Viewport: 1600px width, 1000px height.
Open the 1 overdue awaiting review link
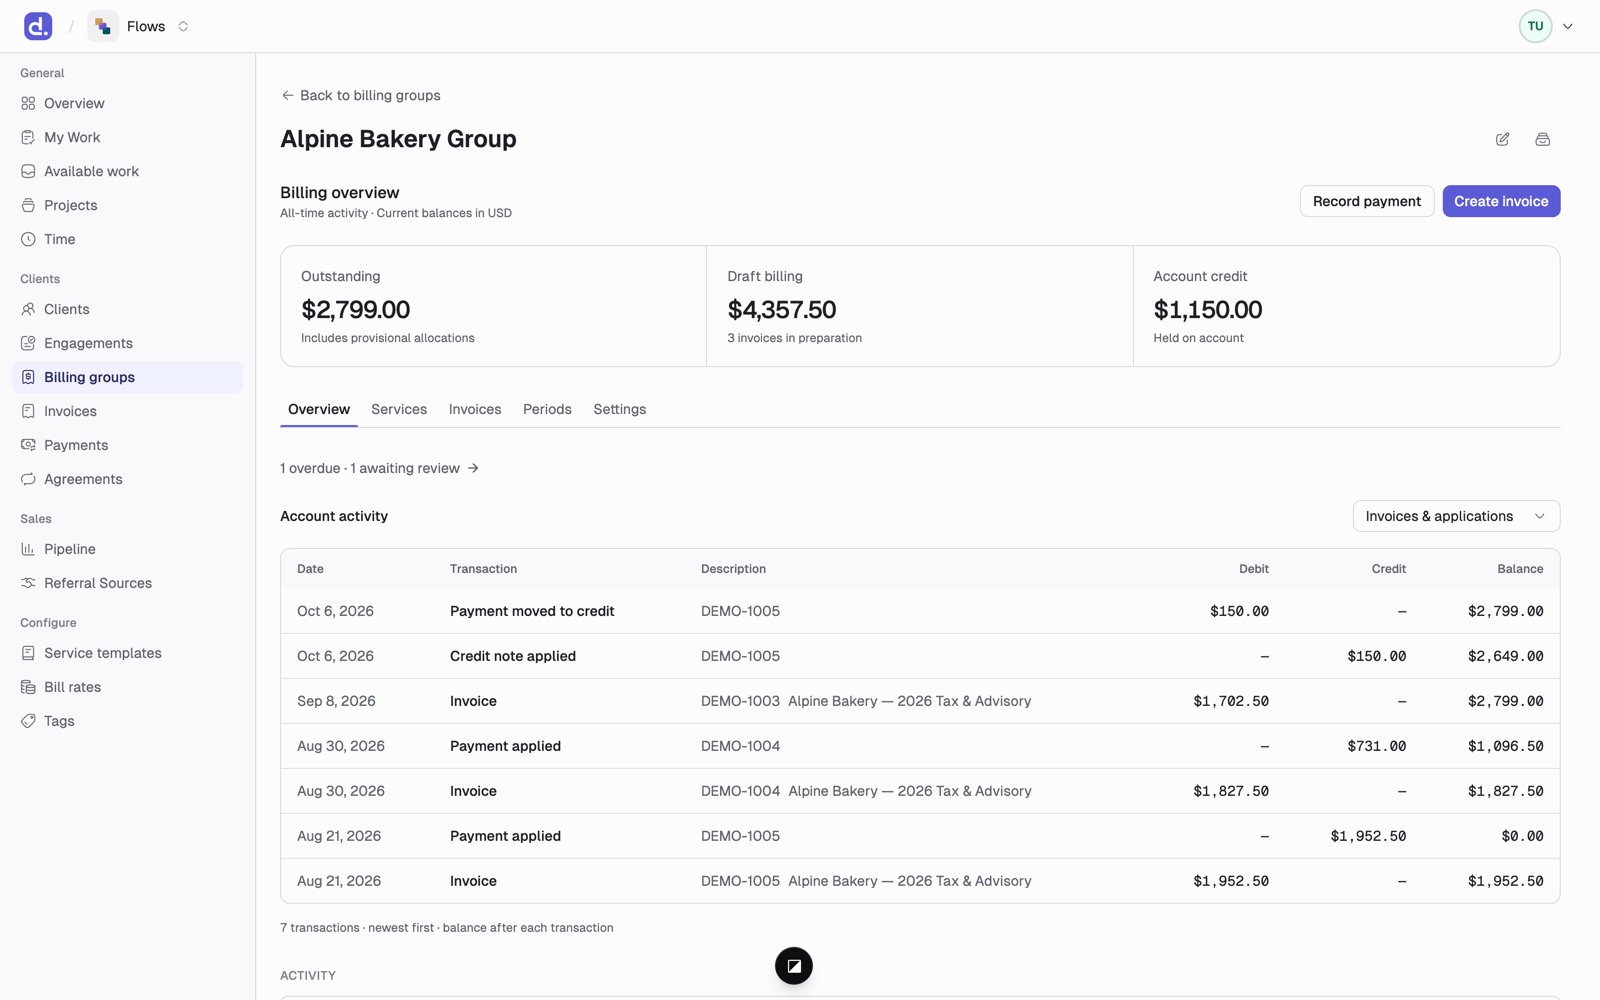click(x=380, y=468)
